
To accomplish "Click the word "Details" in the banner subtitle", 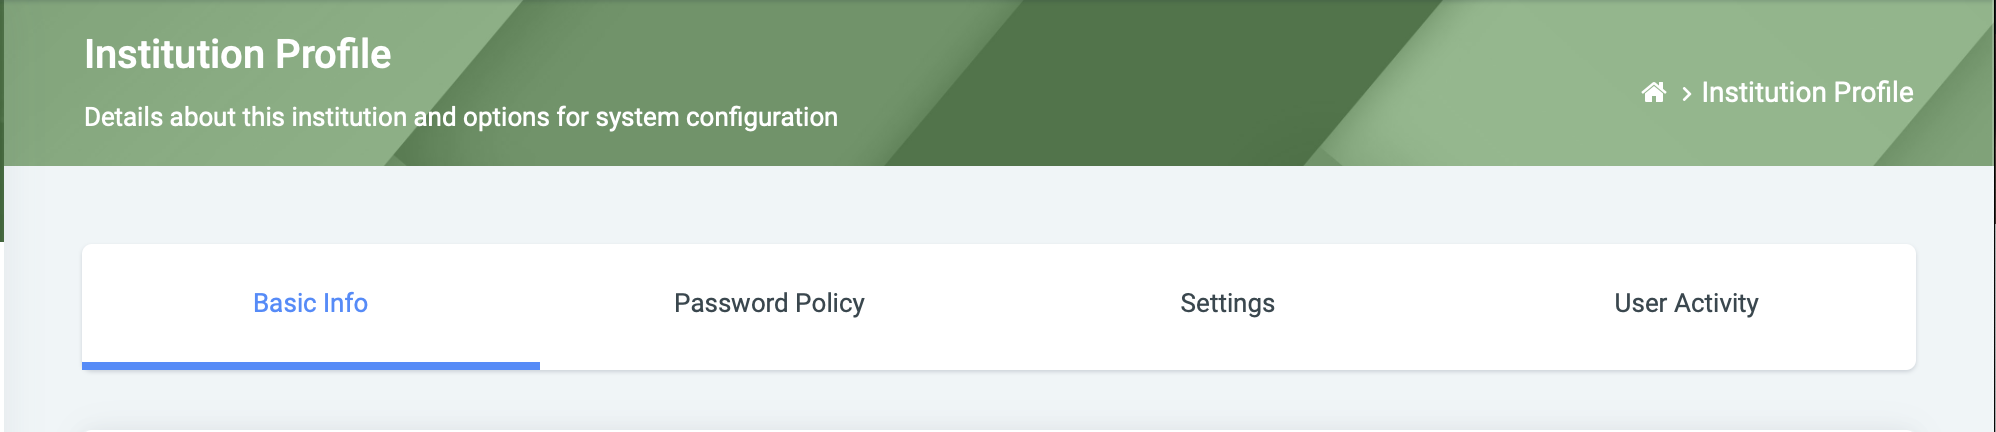I will 123,117.
